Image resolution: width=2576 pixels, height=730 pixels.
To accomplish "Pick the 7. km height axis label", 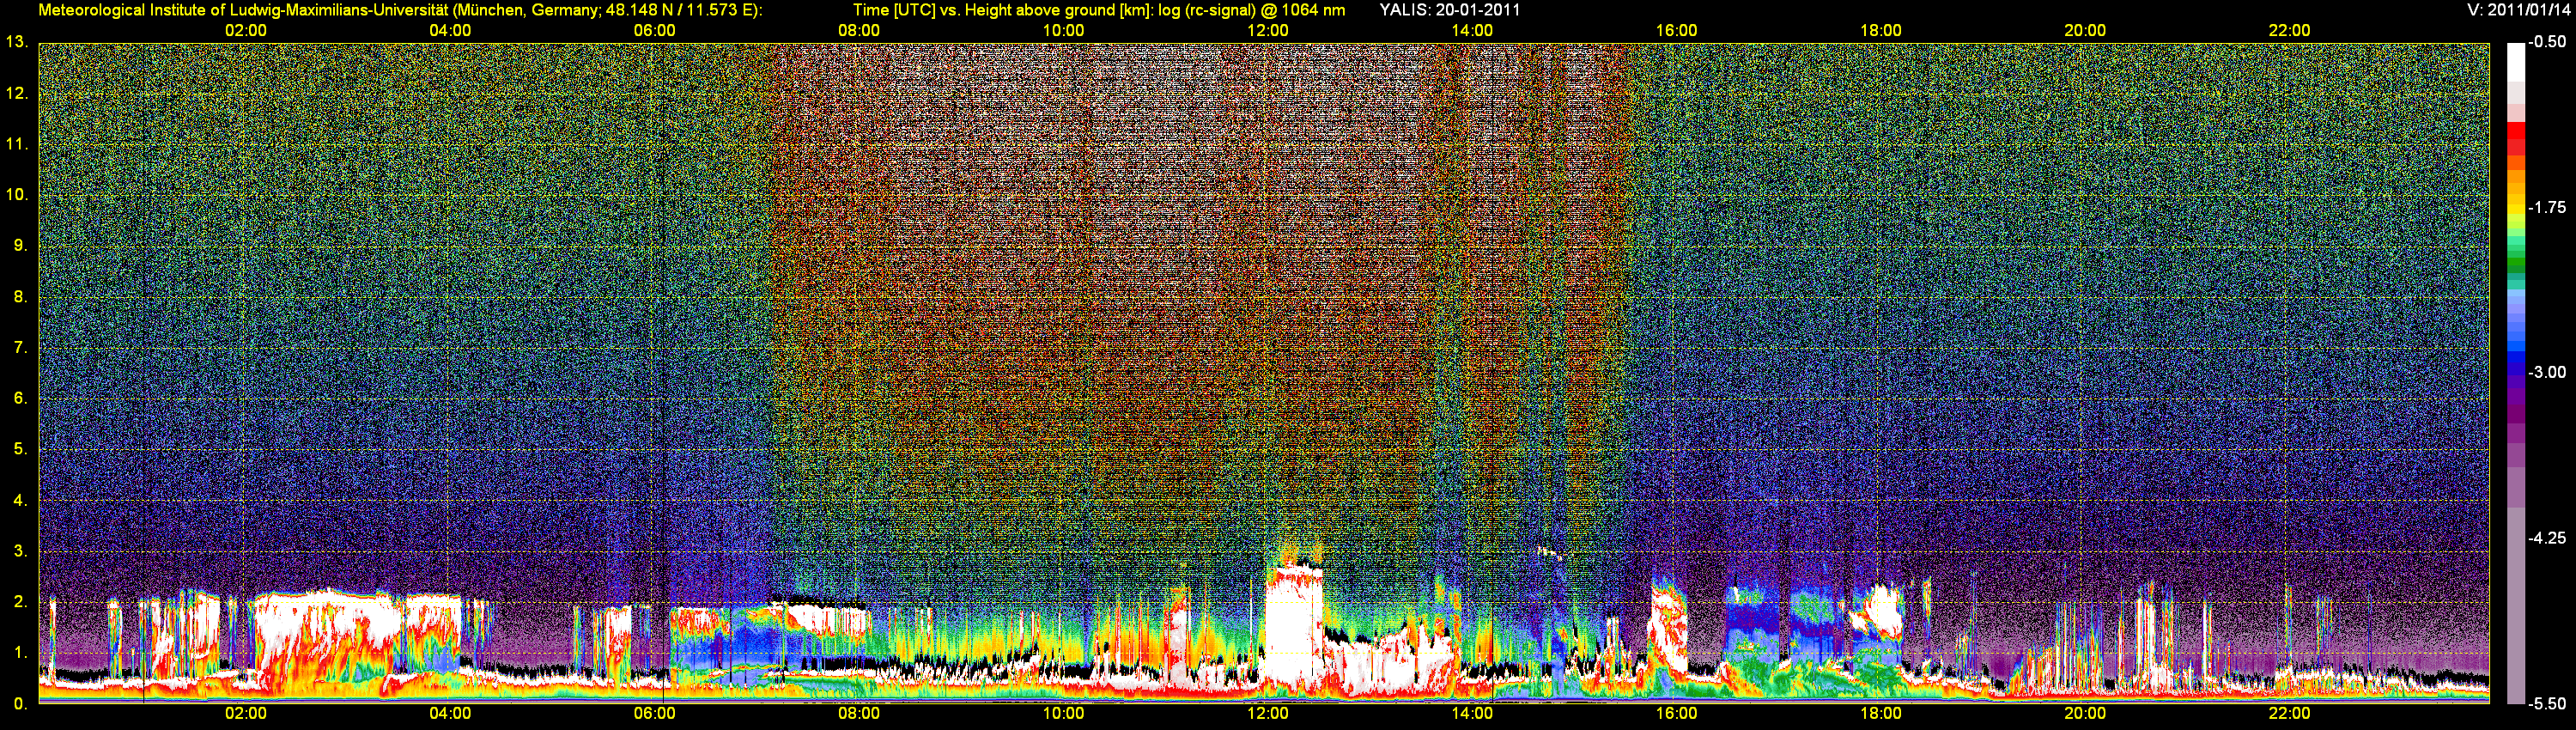I will (x=20, y=348).
